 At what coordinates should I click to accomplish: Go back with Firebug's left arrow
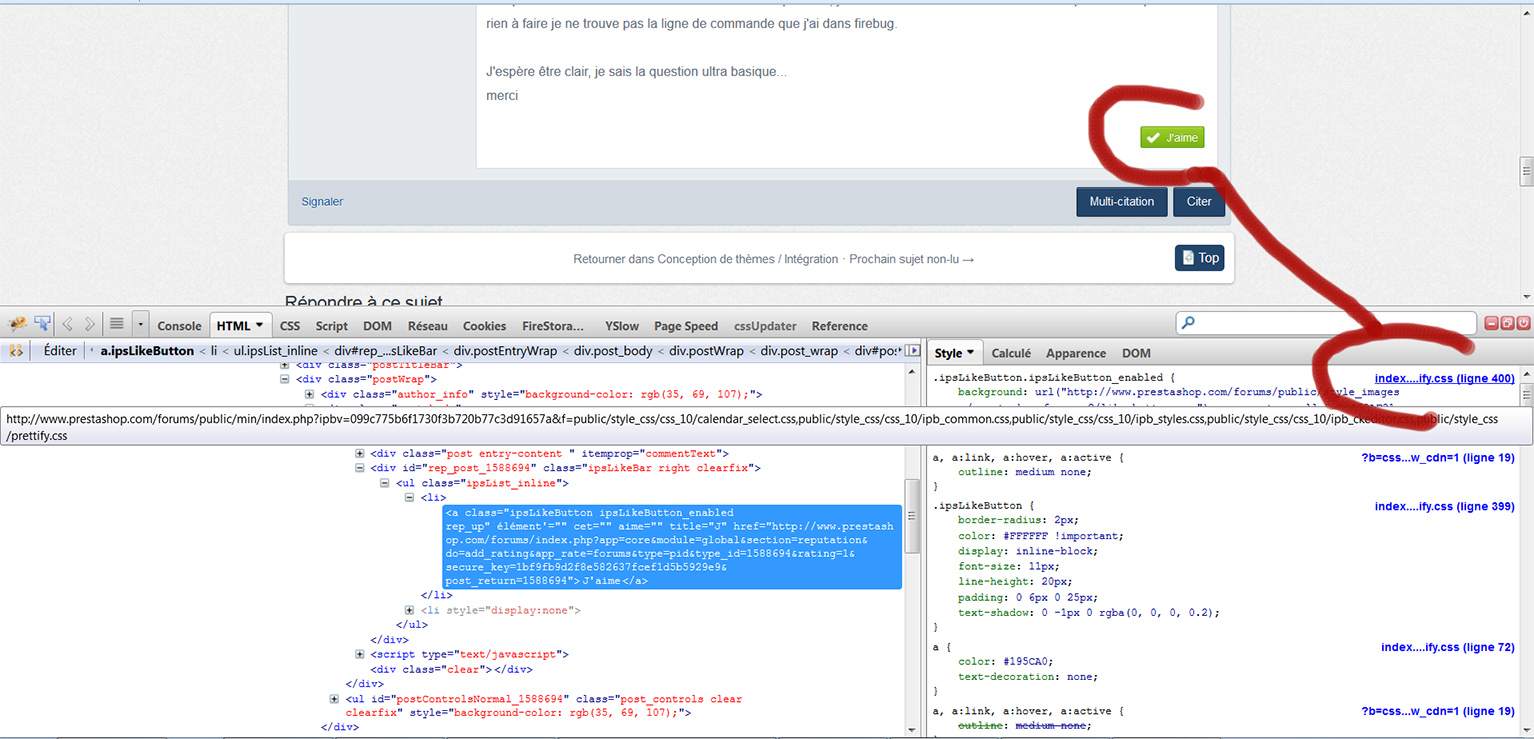68,324
